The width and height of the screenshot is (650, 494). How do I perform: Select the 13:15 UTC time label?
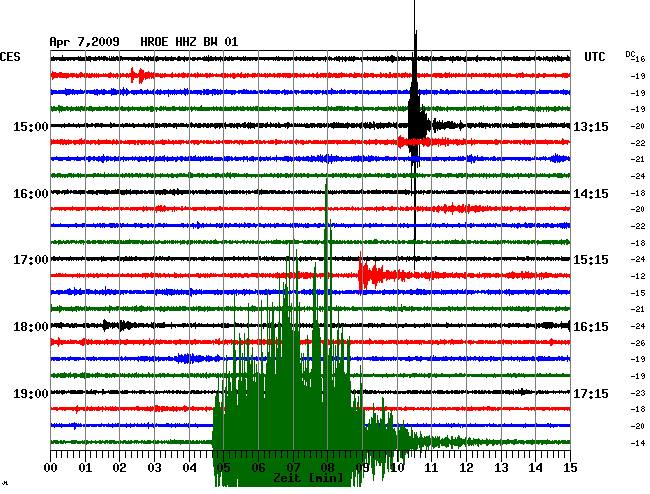coord(591,126)
